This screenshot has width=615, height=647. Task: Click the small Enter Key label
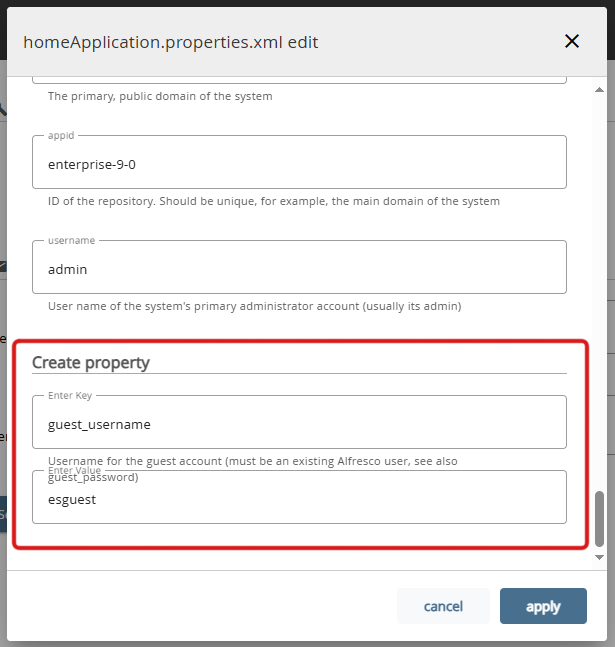click(x=70, y=395)
